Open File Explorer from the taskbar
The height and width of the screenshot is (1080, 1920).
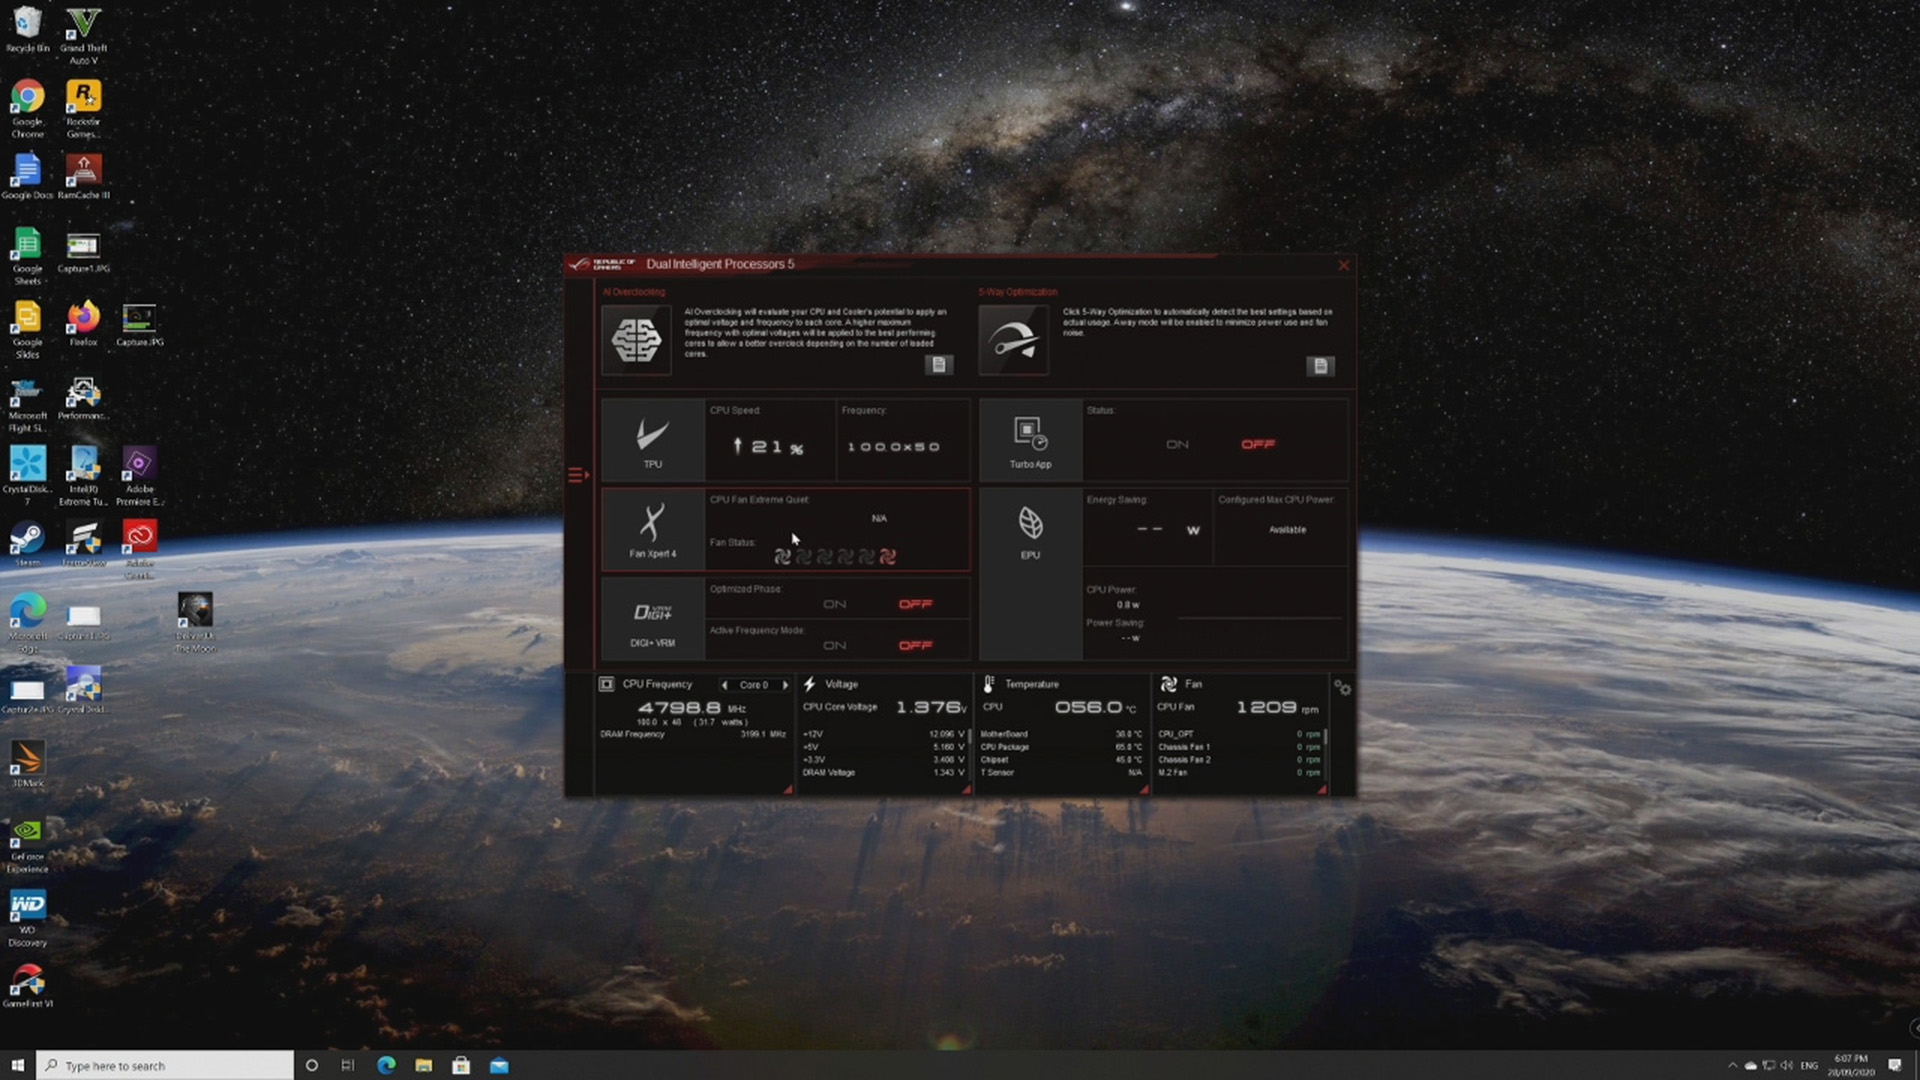[x=424, y=1065]
